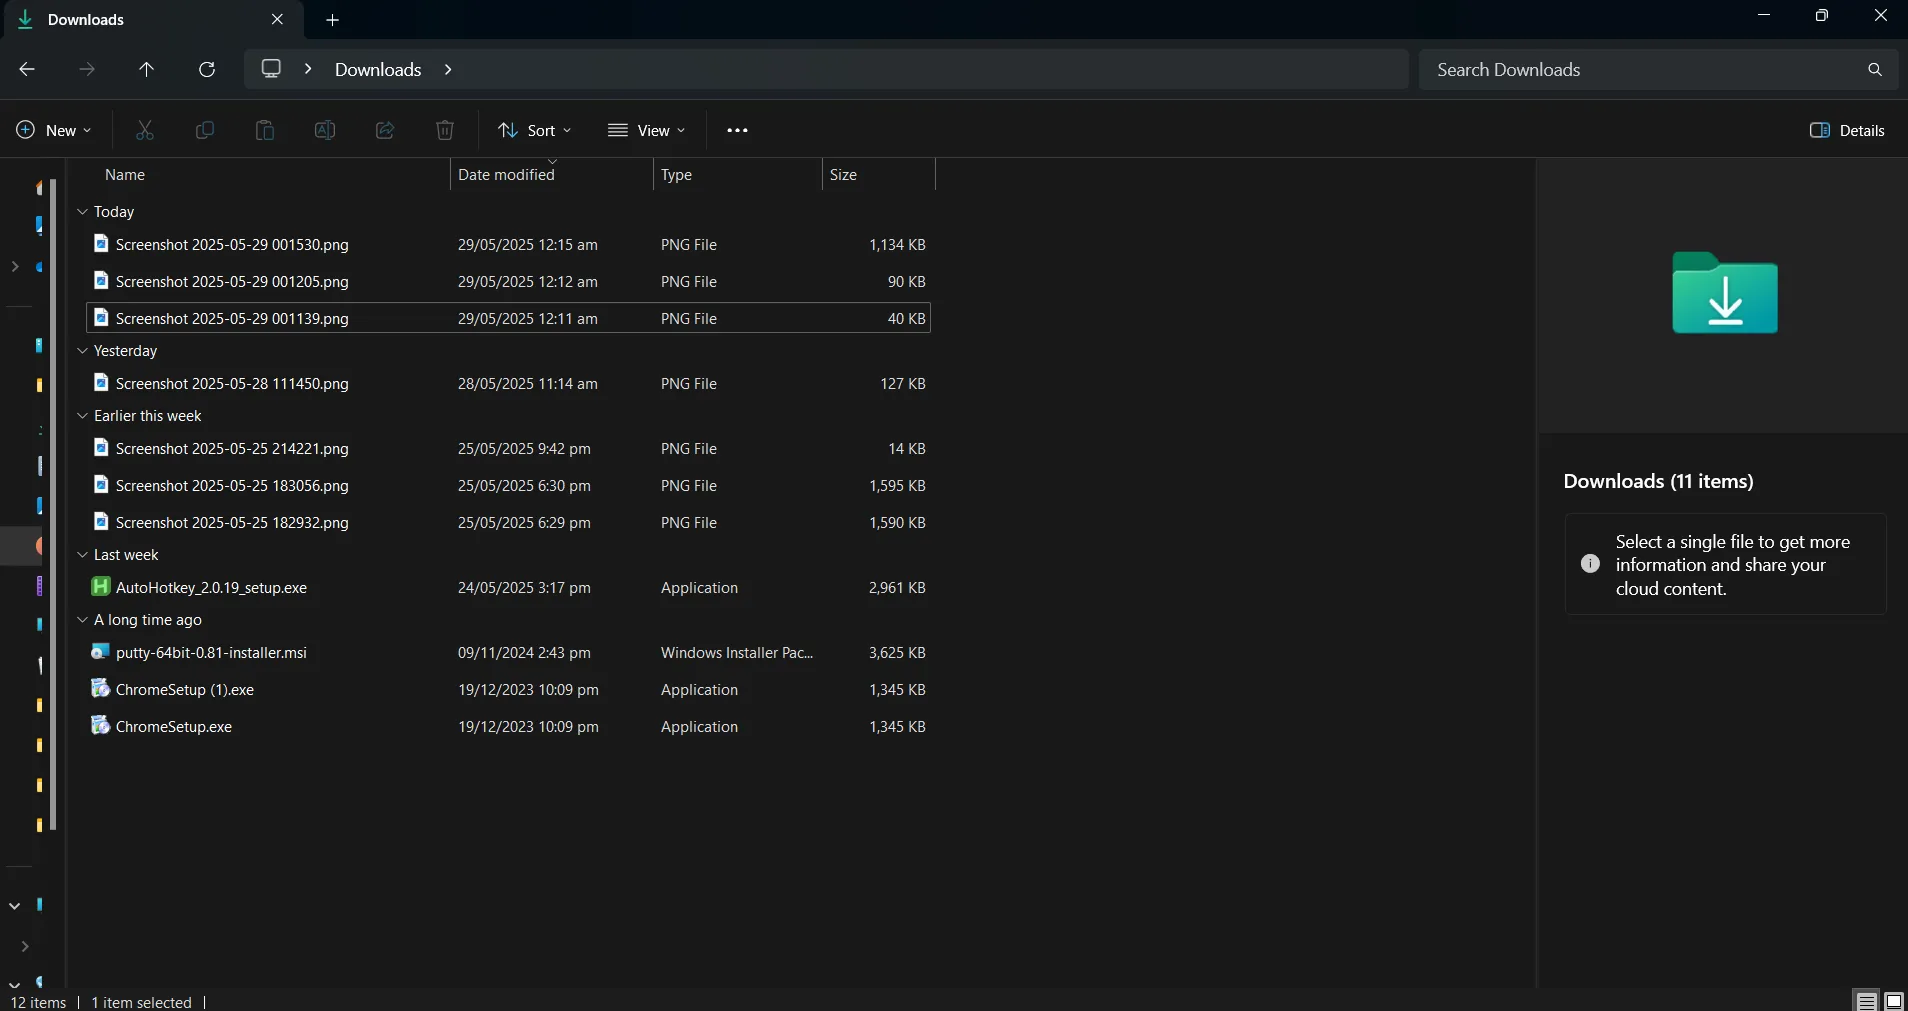This screenshot has height=1011, width=1908.
Task: Click the Paste clipboard icon
Action: [265, 130]
